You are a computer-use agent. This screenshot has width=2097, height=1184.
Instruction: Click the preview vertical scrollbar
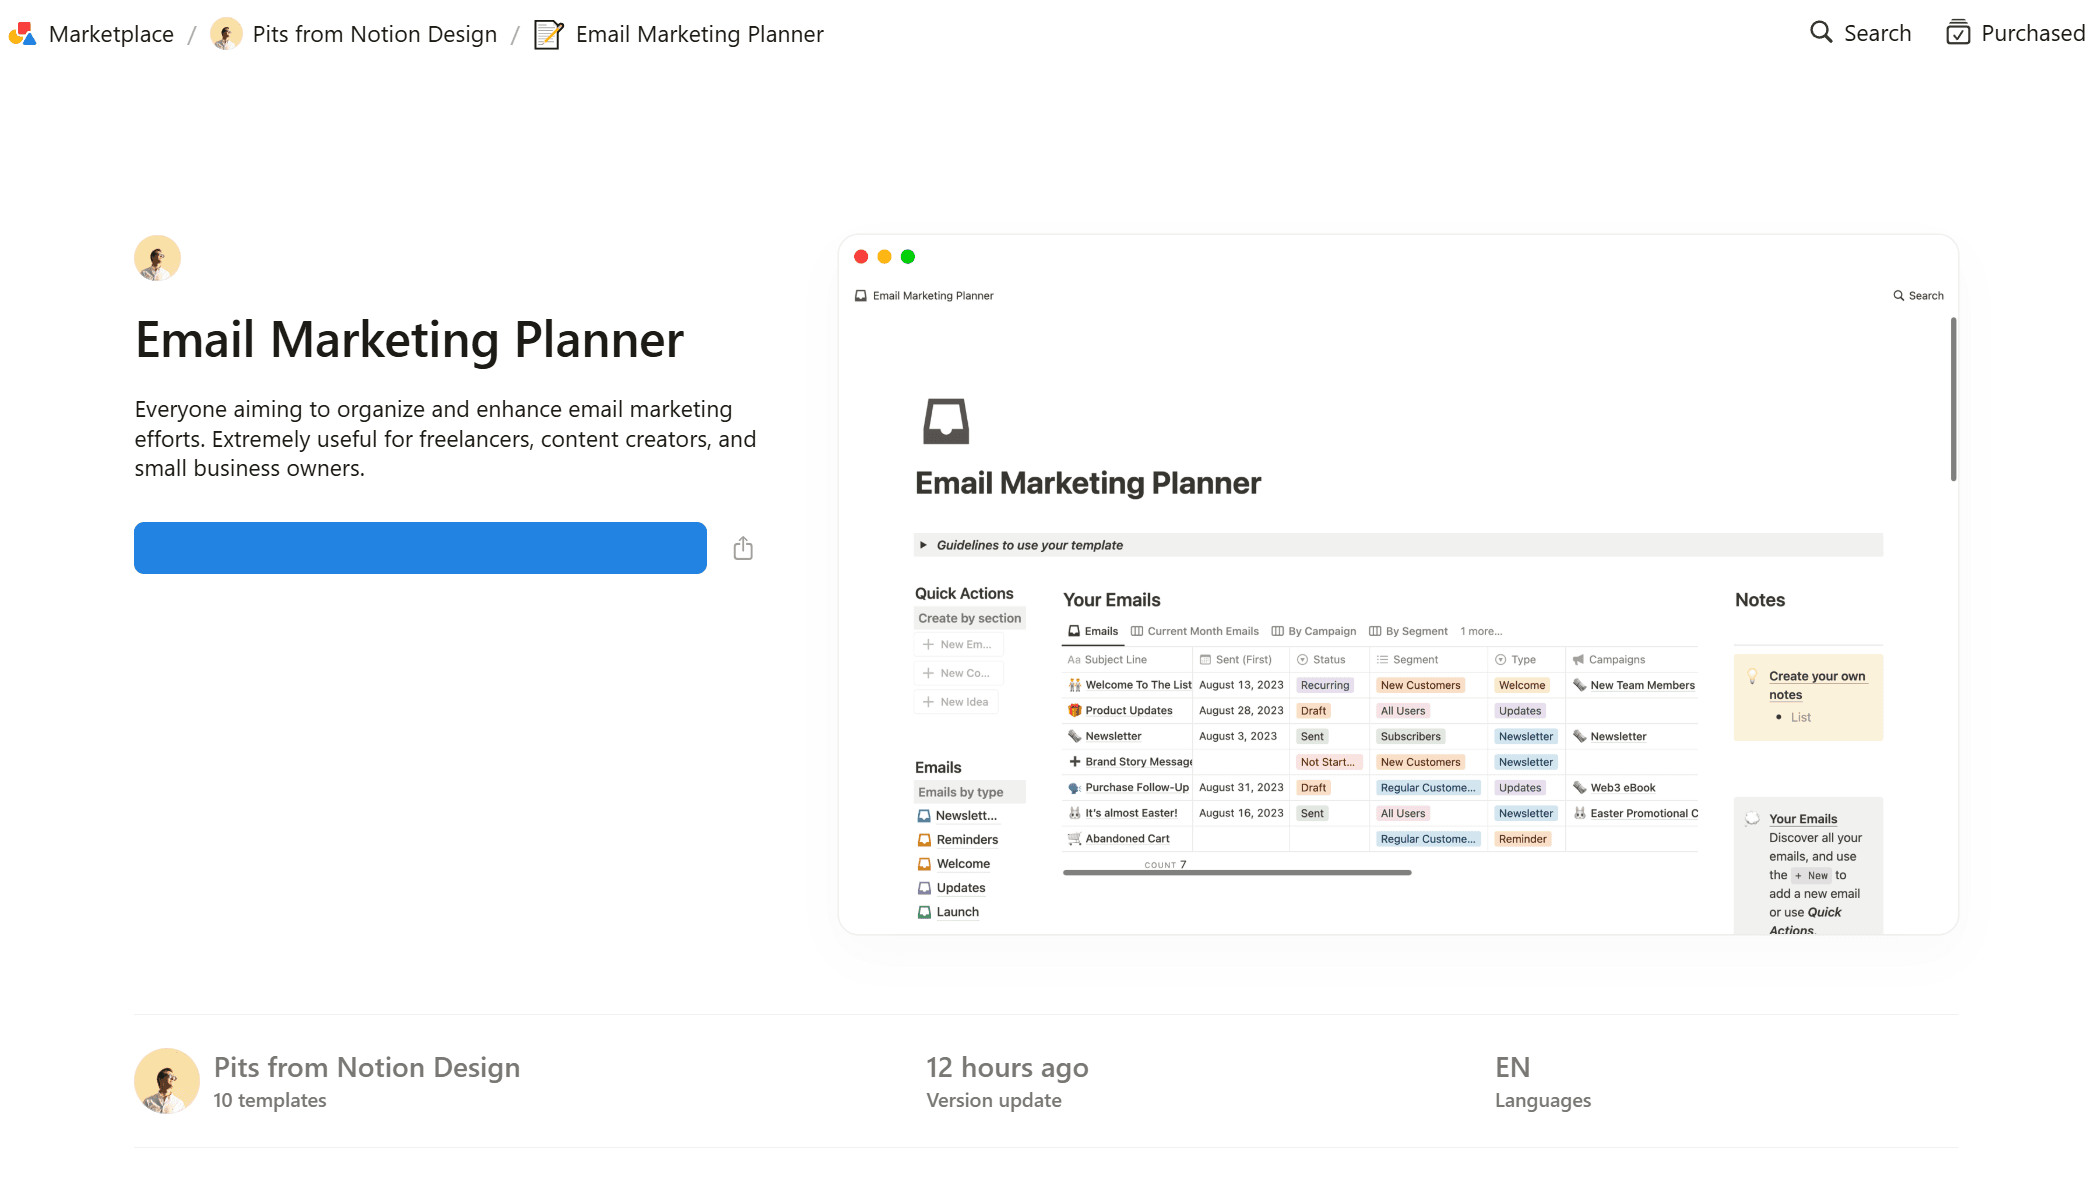click(x=1953, y=399)
